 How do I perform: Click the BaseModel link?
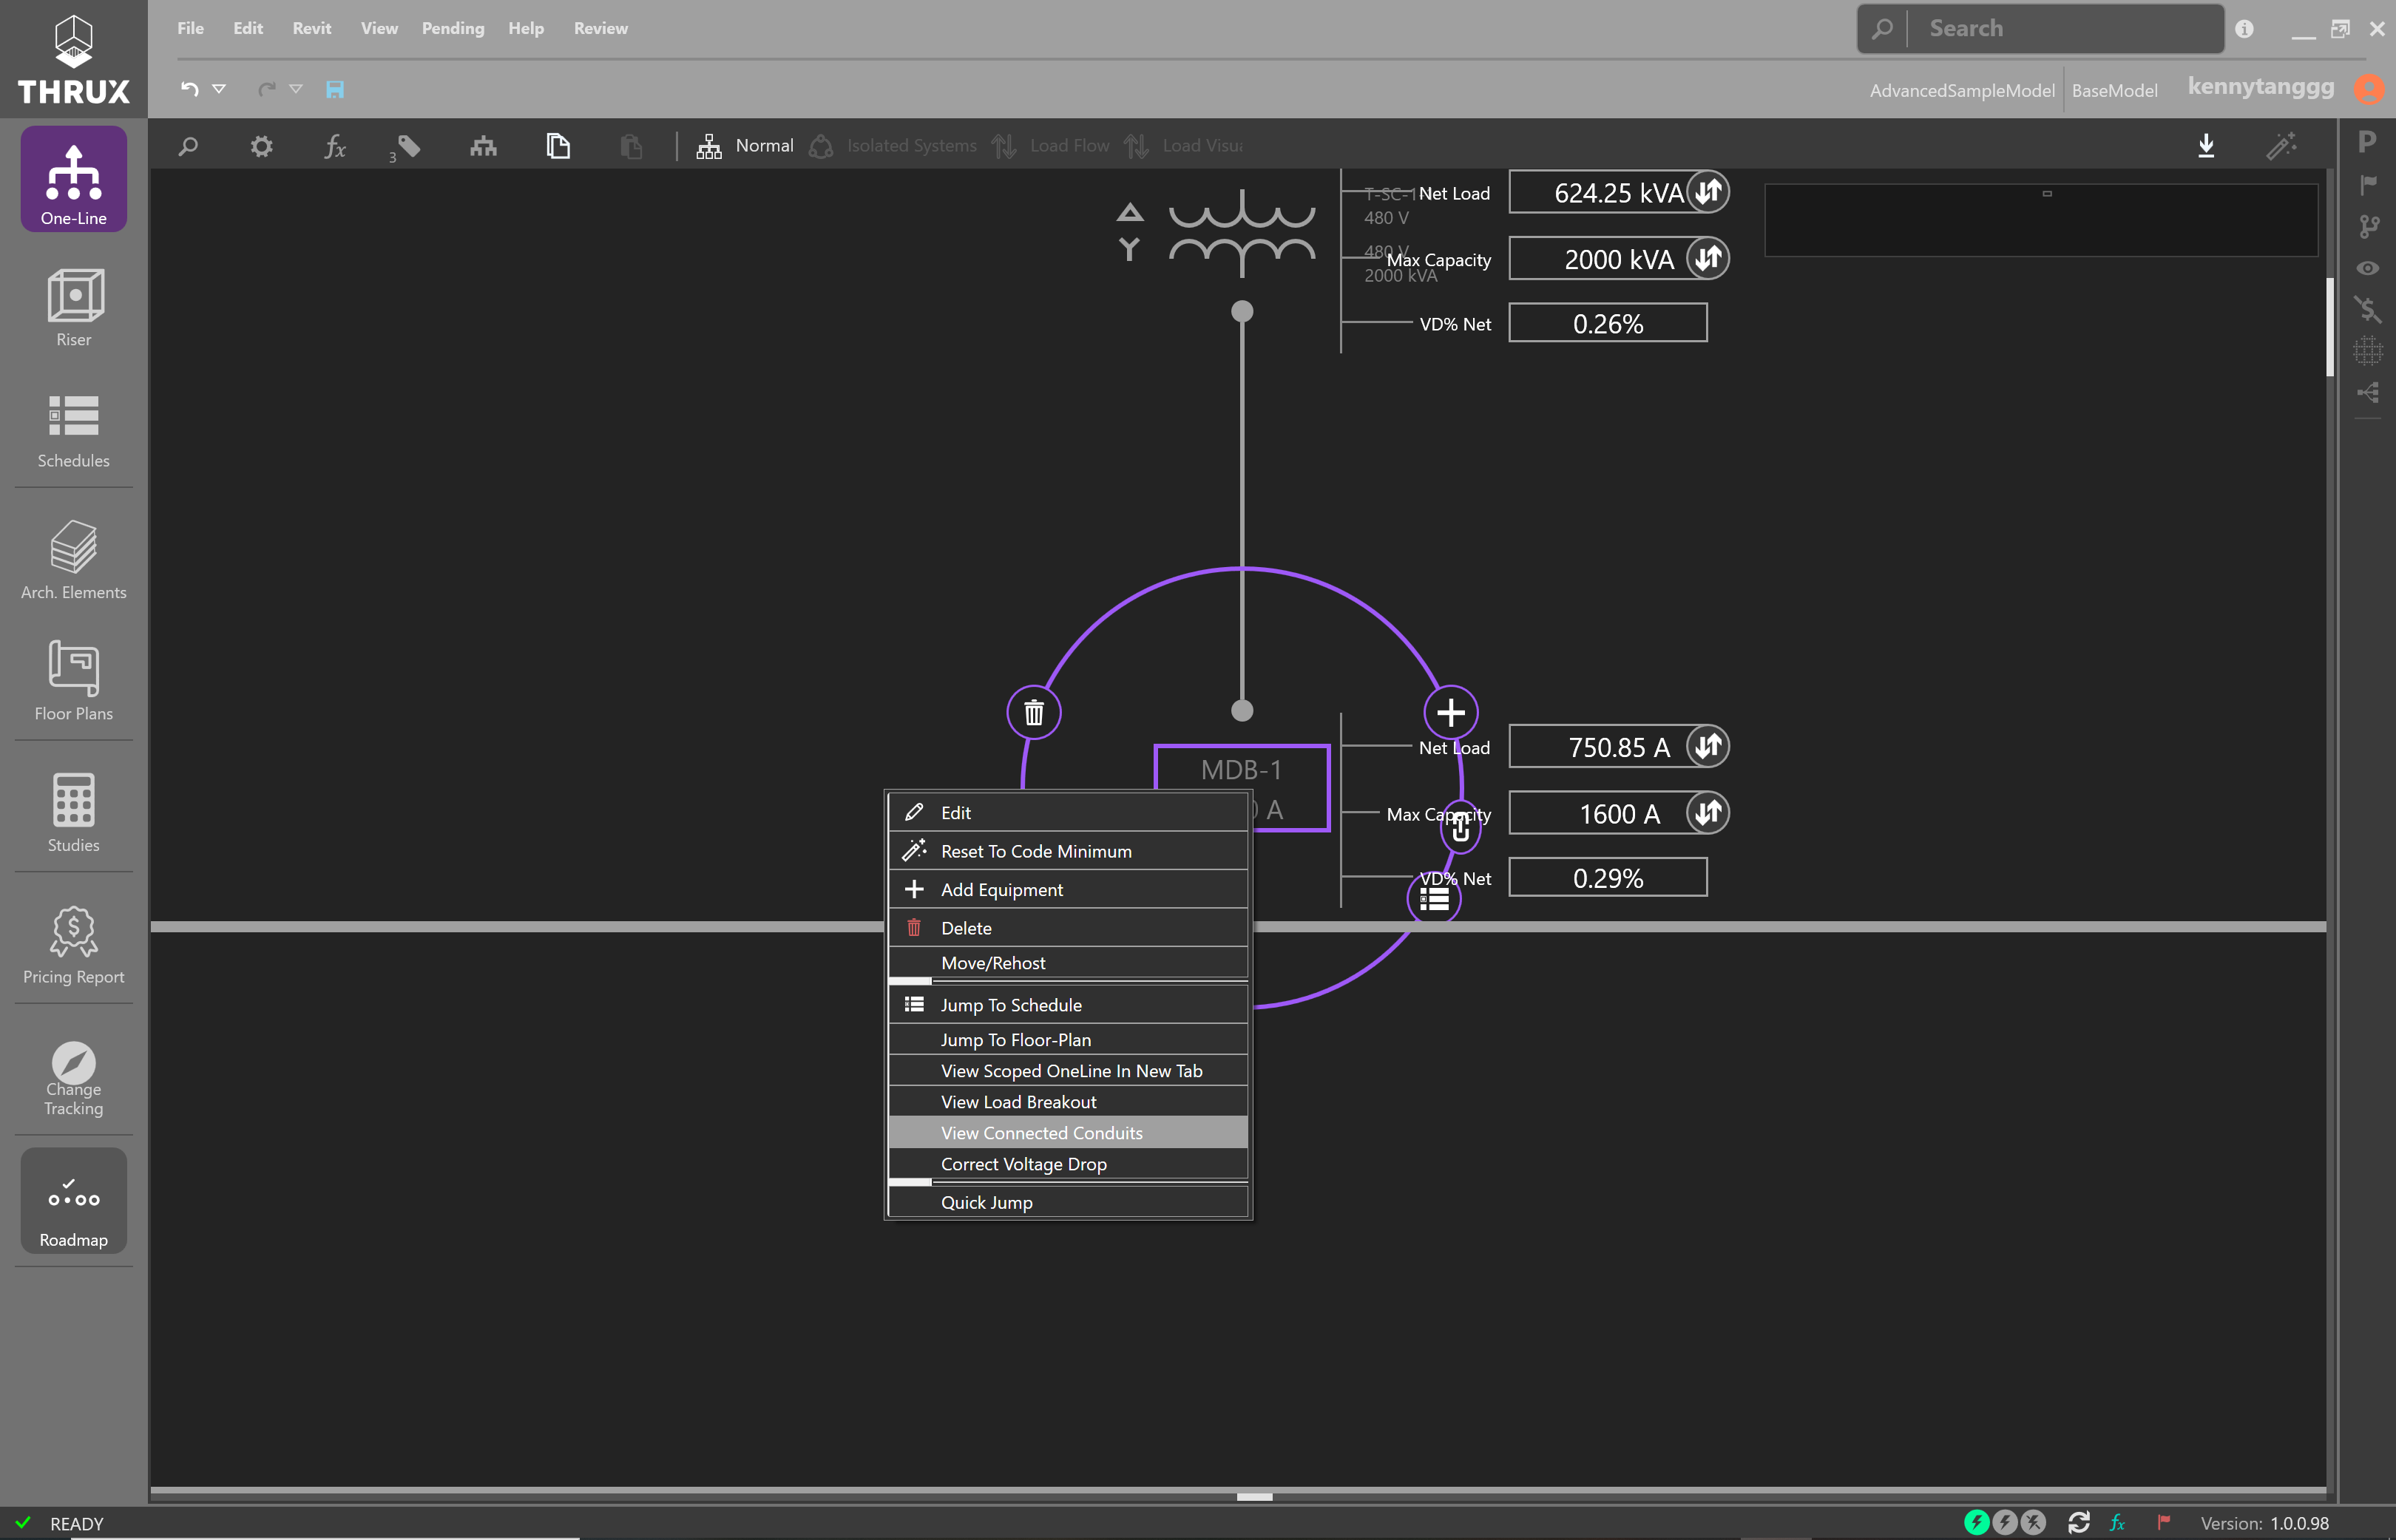pyautogui.click(x=2114, y=90)
